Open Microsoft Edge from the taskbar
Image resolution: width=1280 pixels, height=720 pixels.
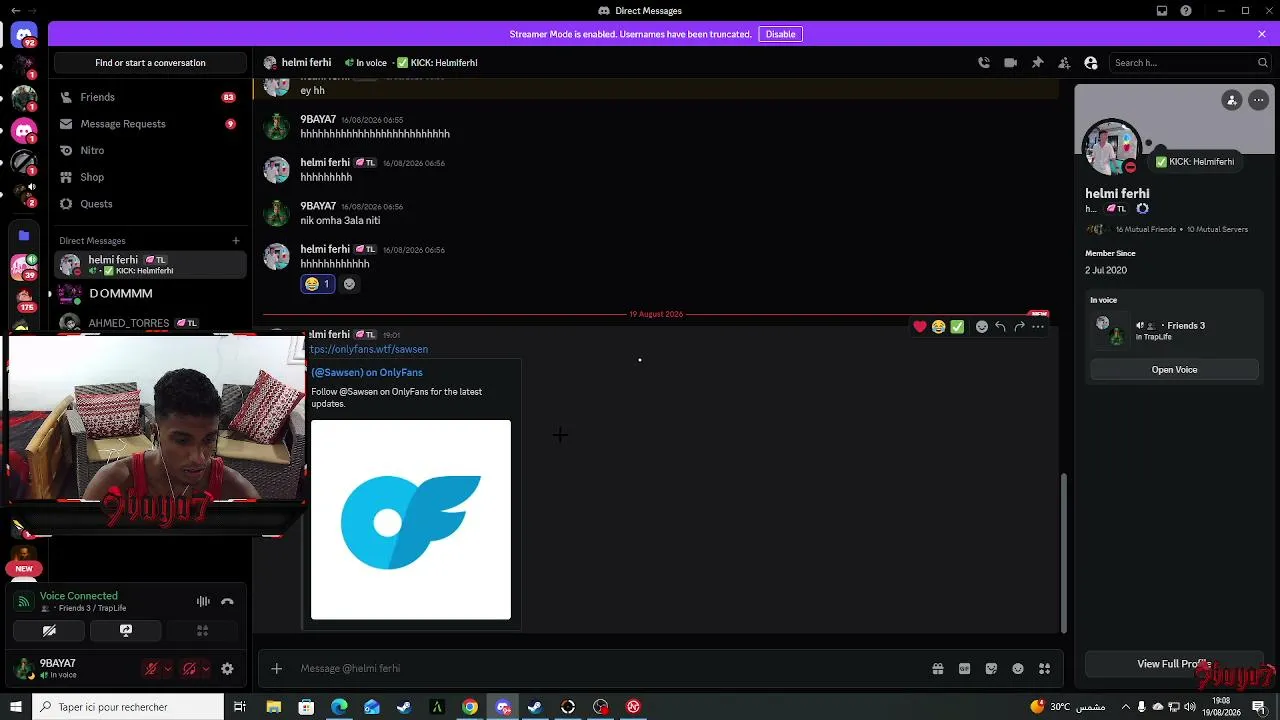[x=339, y=707]
